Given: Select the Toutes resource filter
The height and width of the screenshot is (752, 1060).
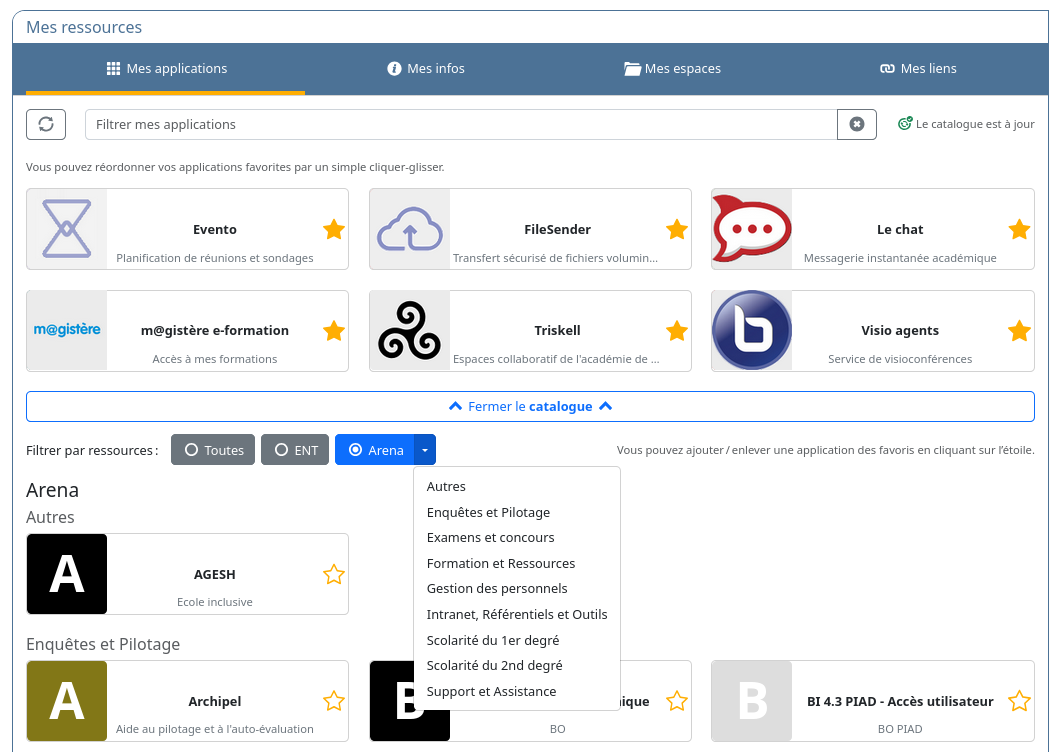Looking at the screenshot, I should [214, 450].
